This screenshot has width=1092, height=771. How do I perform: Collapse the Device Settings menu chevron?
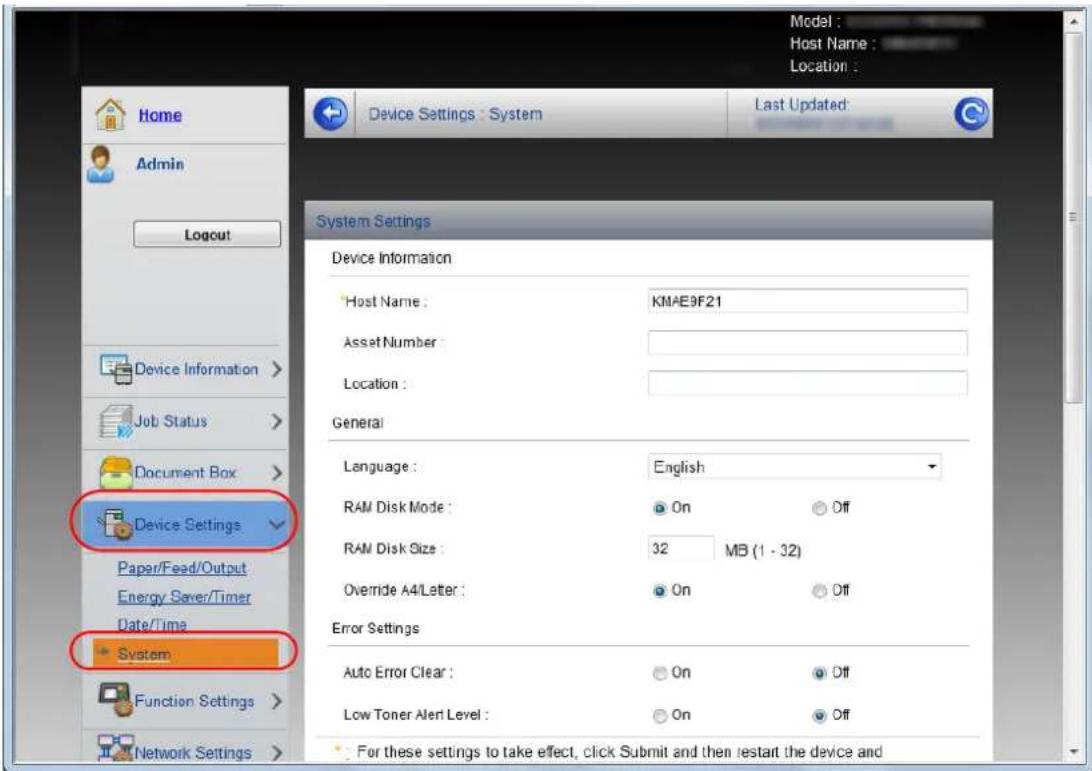click(277, 524)
